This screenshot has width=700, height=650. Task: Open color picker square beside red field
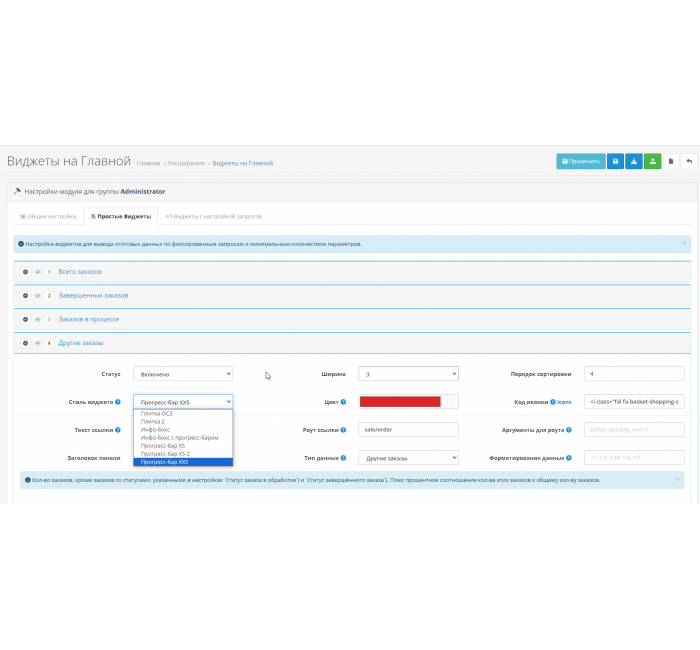[x=450, y=401]
